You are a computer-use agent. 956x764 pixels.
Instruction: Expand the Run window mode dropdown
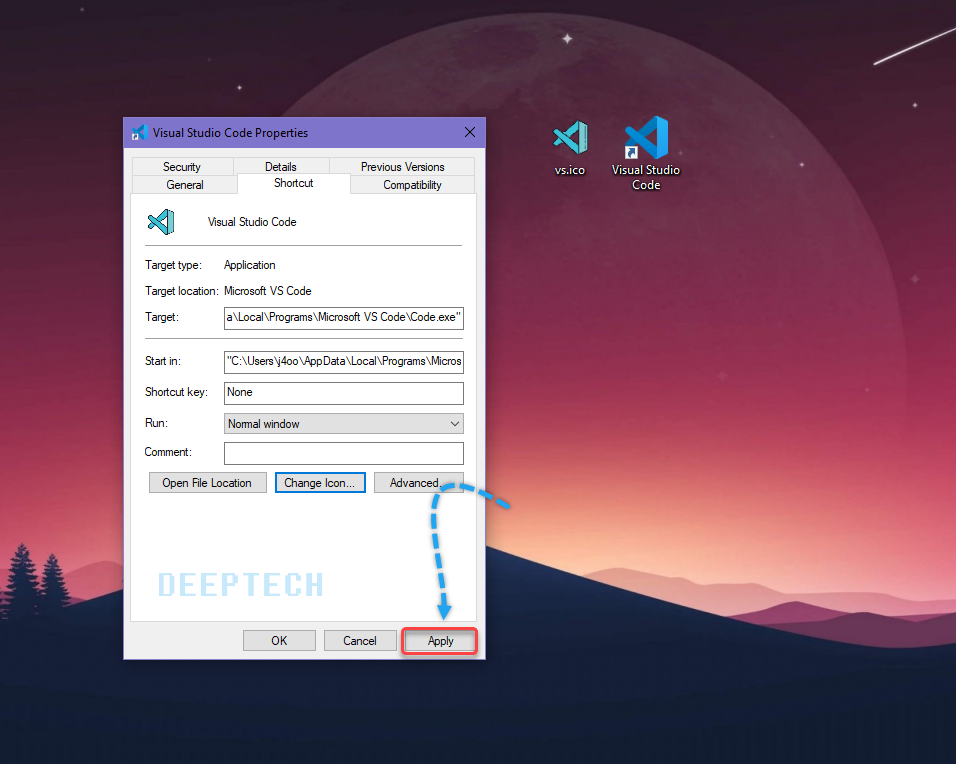point(344,424)
